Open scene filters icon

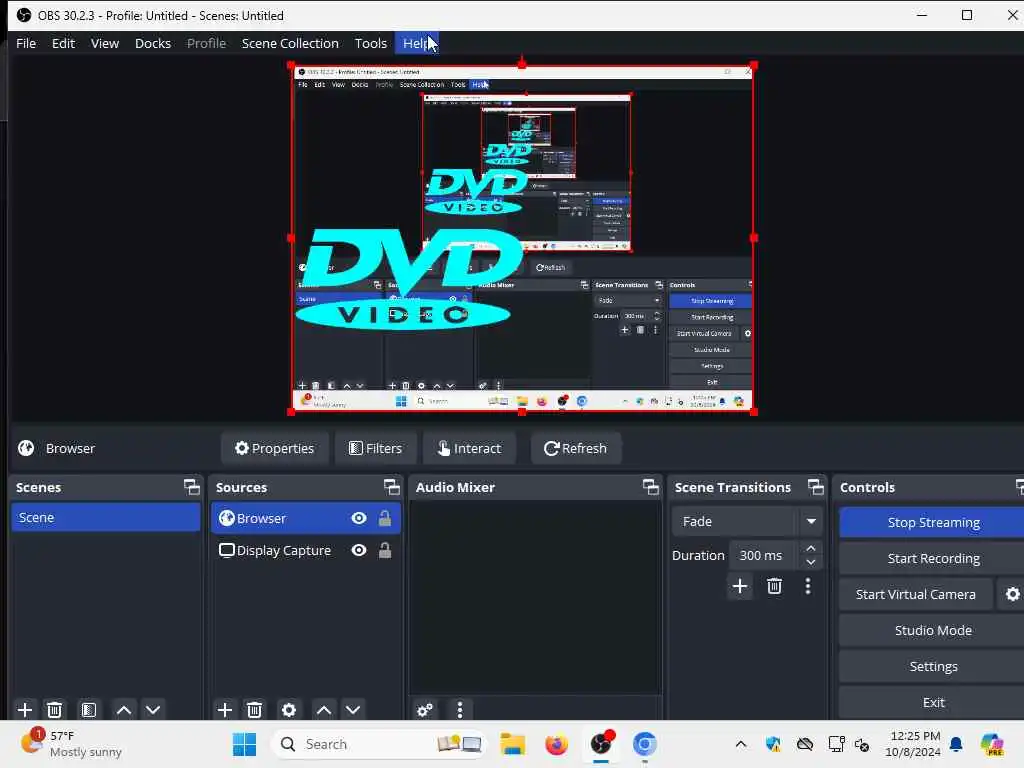[89, 710]
